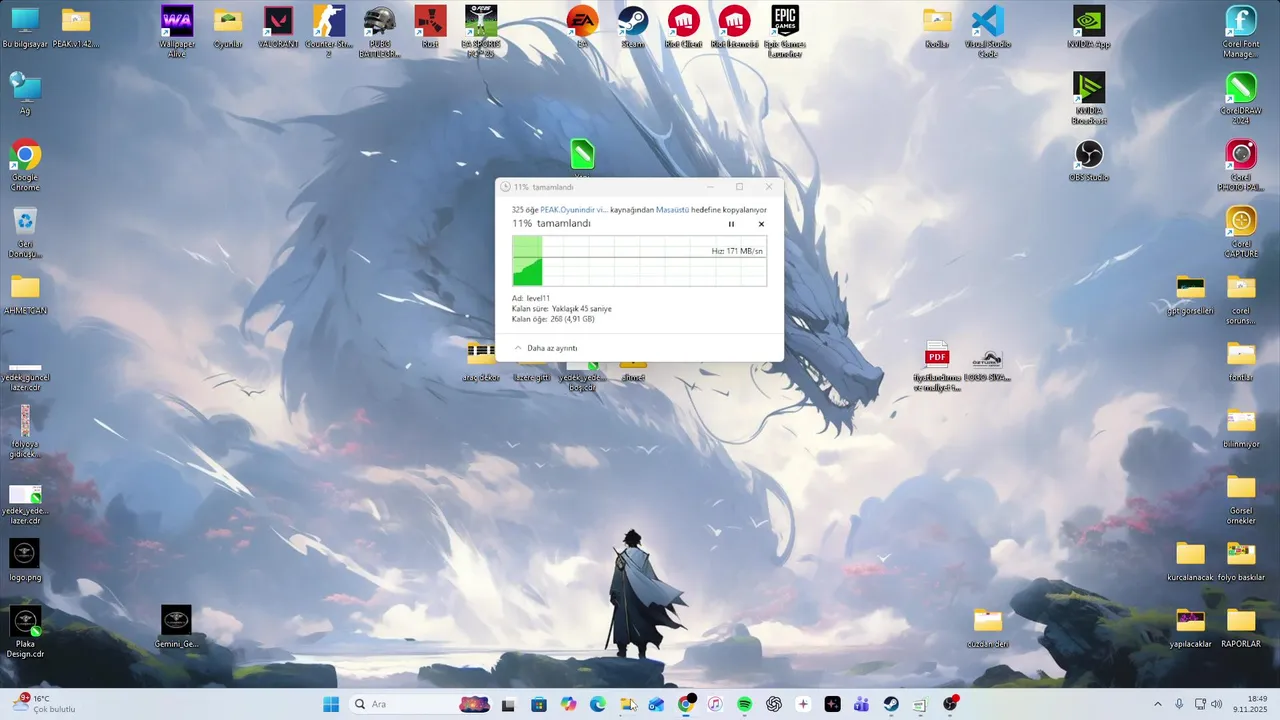Select the PUBG Battlegrounds shortcut

click(x=380, y=32)
